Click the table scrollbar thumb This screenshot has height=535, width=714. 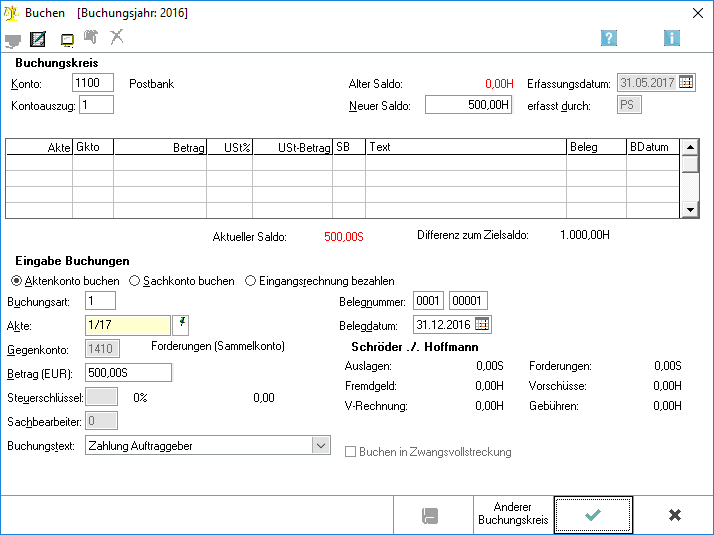(x=690, y=163)
